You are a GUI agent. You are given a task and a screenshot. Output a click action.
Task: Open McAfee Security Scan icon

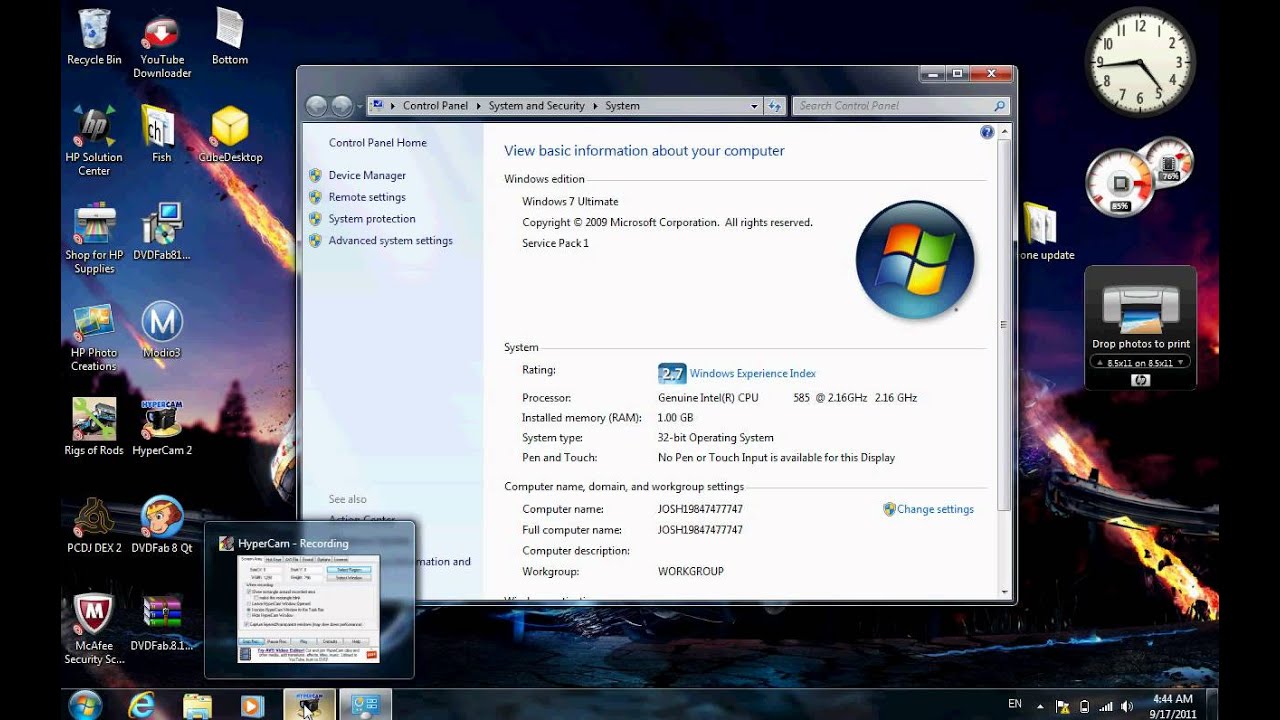[94, 629]
